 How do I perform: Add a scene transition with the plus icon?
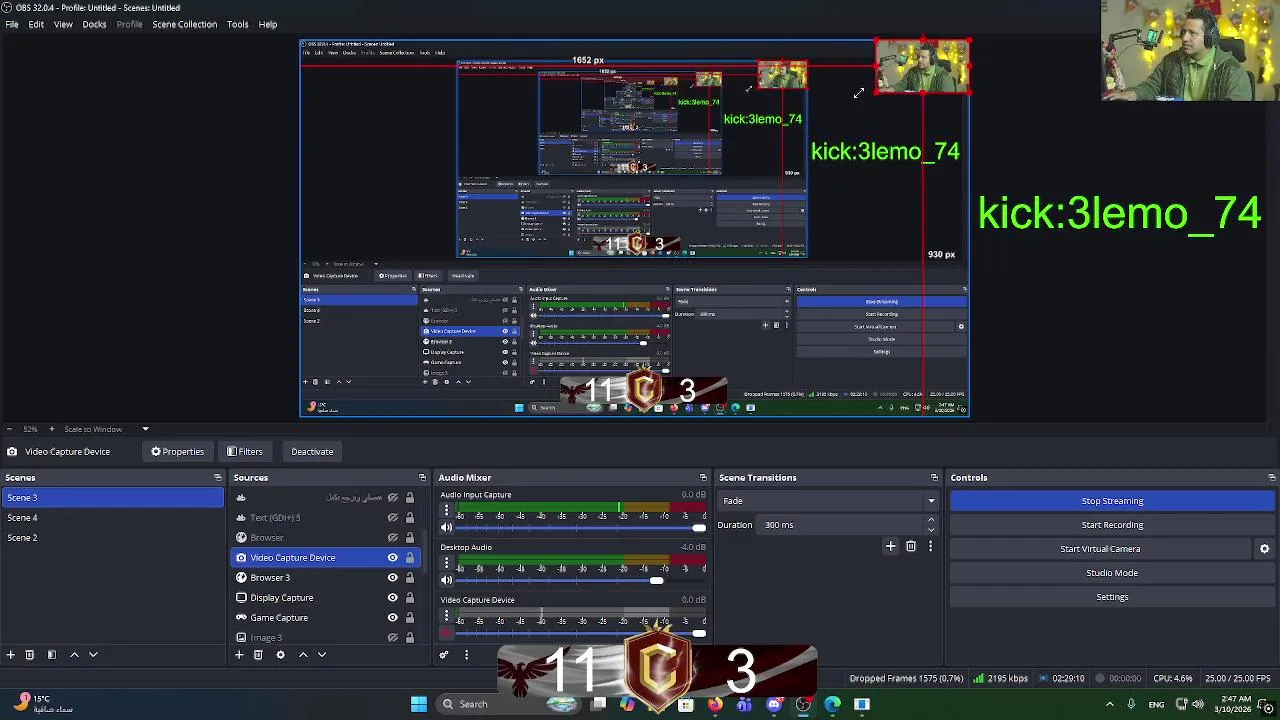coord(890,546)
